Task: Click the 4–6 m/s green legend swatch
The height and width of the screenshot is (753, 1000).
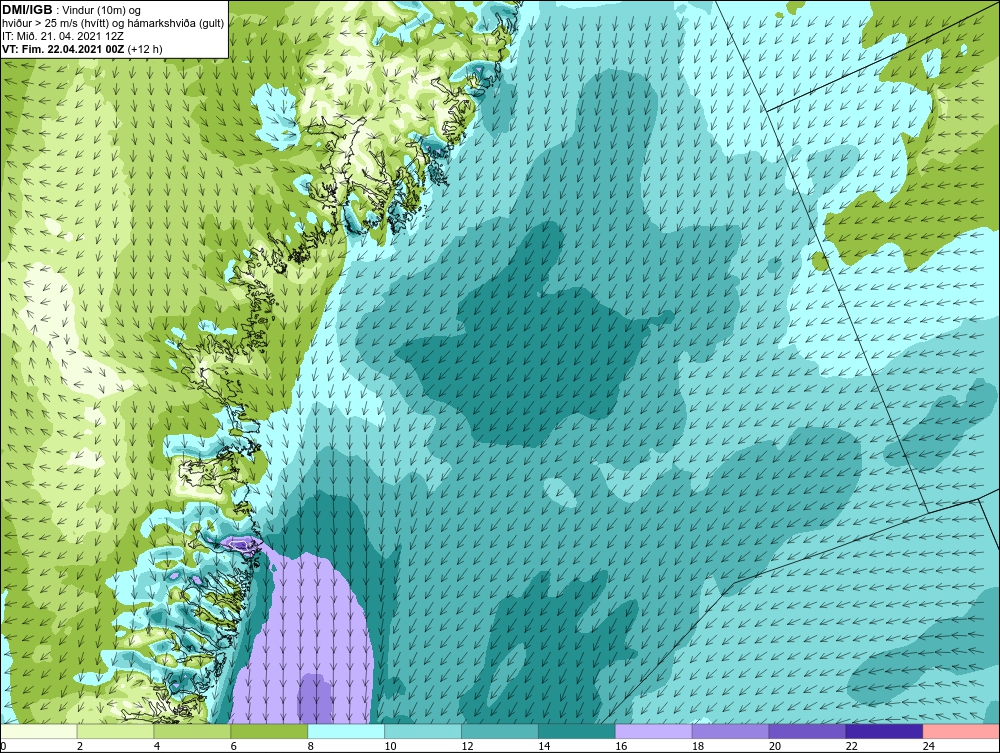Action: pyautogui.click(x=192, y=731)
